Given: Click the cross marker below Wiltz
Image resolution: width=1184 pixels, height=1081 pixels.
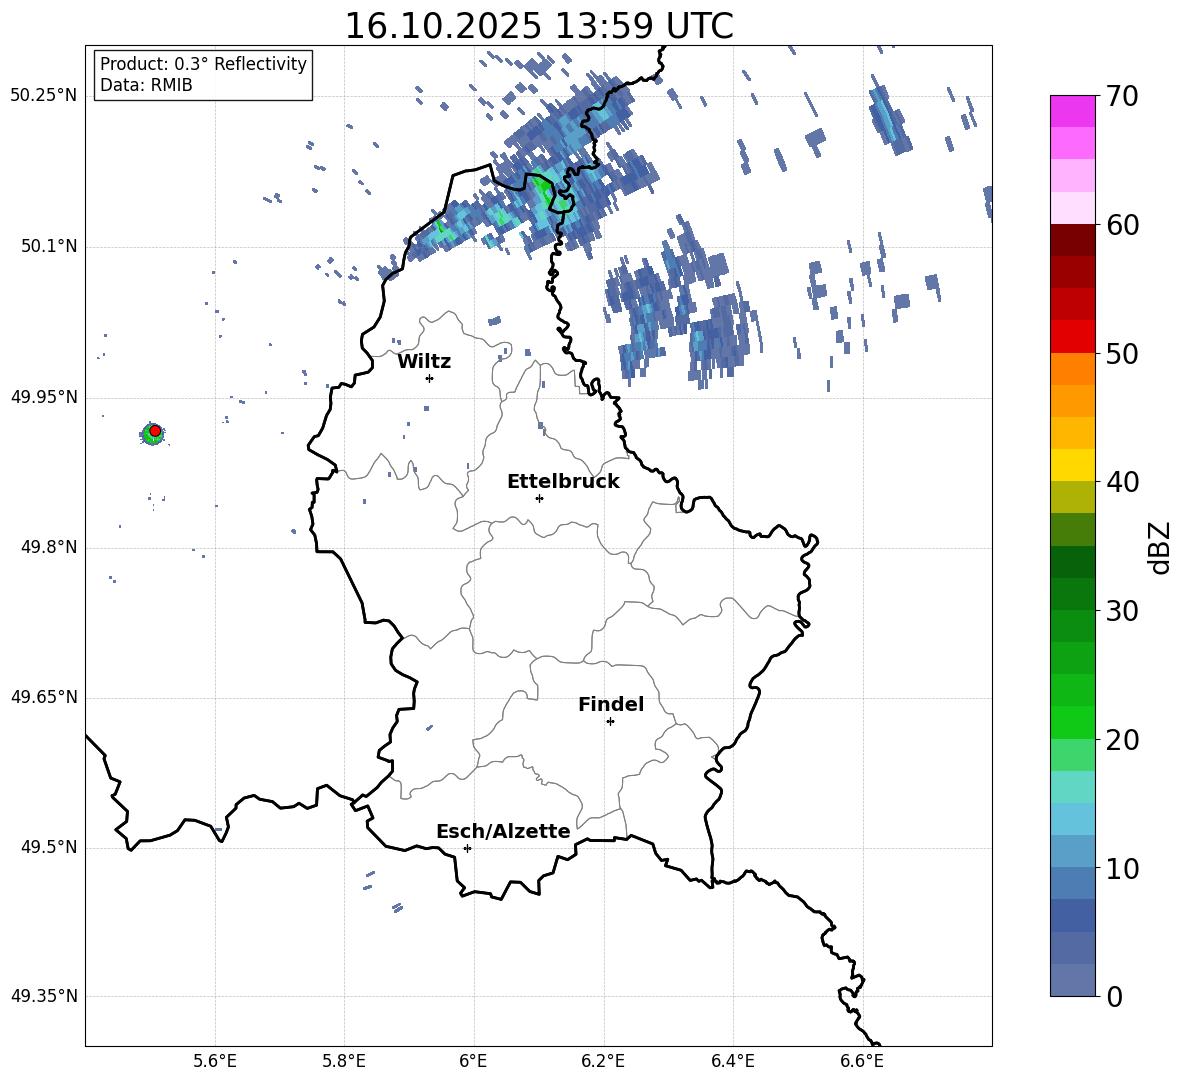Looking at the screenshot, I should 429,378.
